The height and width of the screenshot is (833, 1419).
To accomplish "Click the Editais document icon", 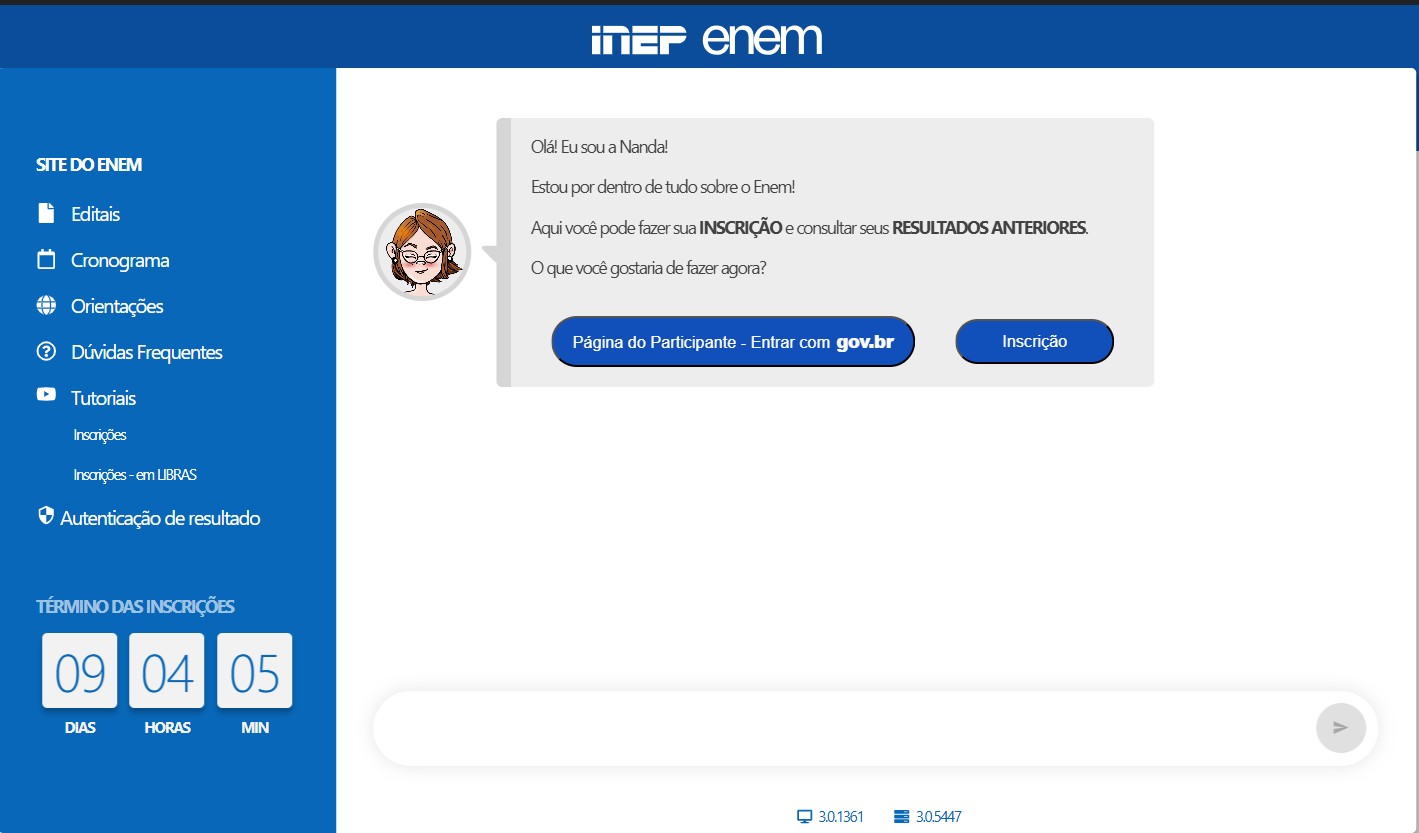I will point(46,213).
